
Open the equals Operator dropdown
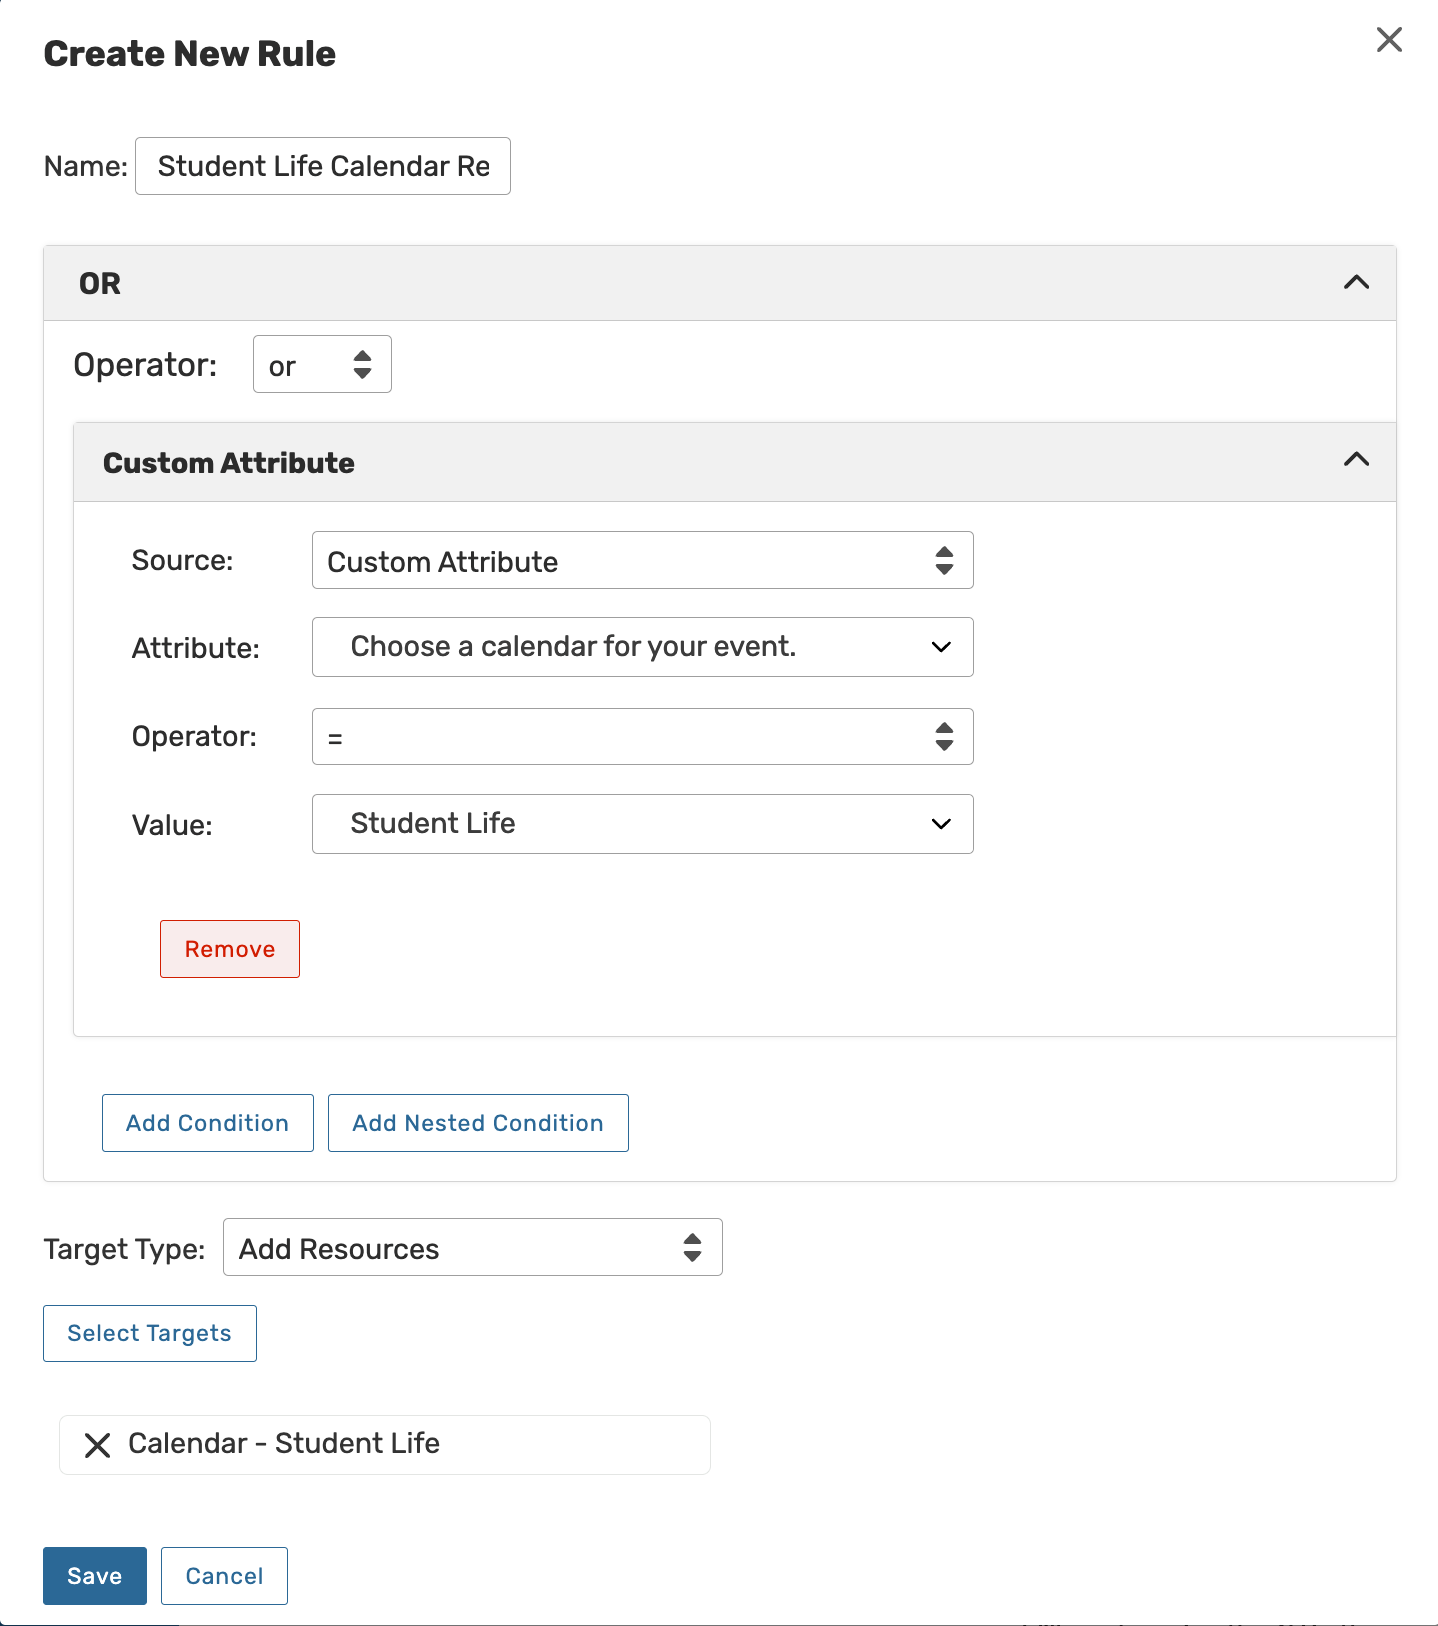[642, 737]
